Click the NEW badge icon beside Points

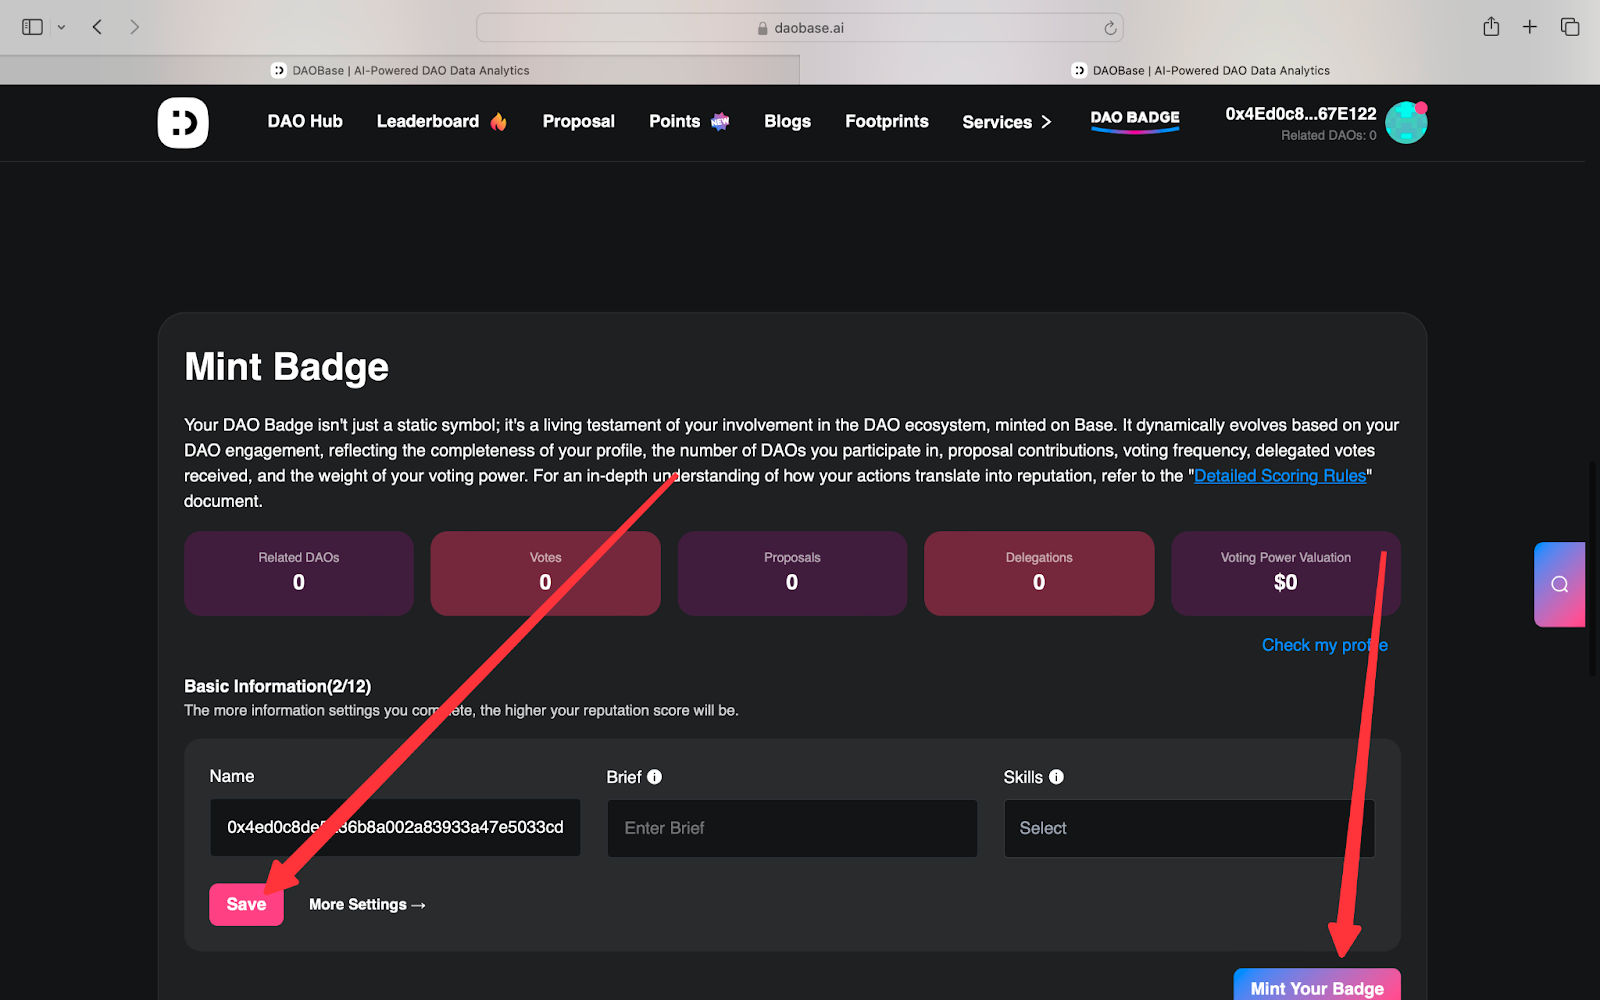720,121
